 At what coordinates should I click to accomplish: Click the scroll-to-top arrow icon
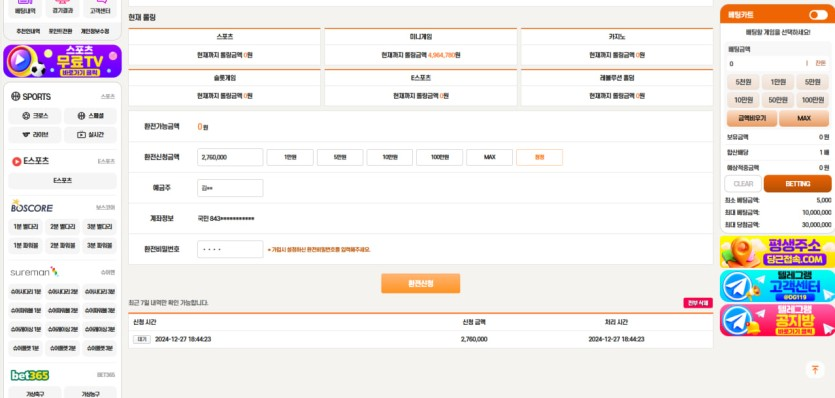pyautogui.click(x=815, y=370)
